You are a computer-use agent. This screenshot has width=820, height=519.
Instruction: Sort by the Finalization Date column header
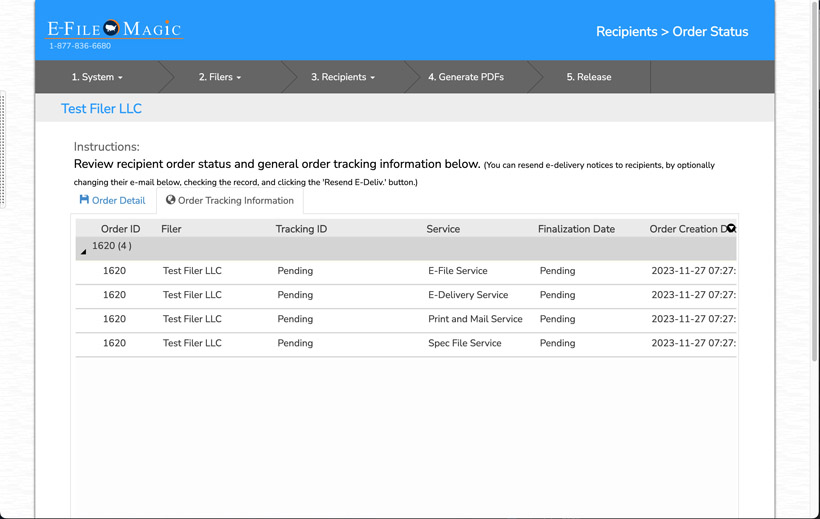click(x=576, y=229)
